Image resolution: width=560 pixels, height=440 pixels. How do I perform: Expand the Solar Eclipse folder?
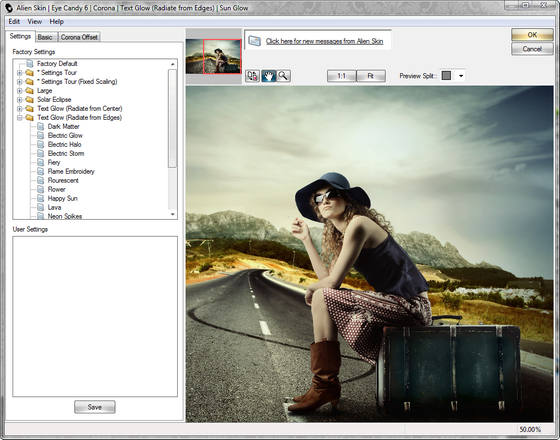pyautogui.click(x=20, y=100)
